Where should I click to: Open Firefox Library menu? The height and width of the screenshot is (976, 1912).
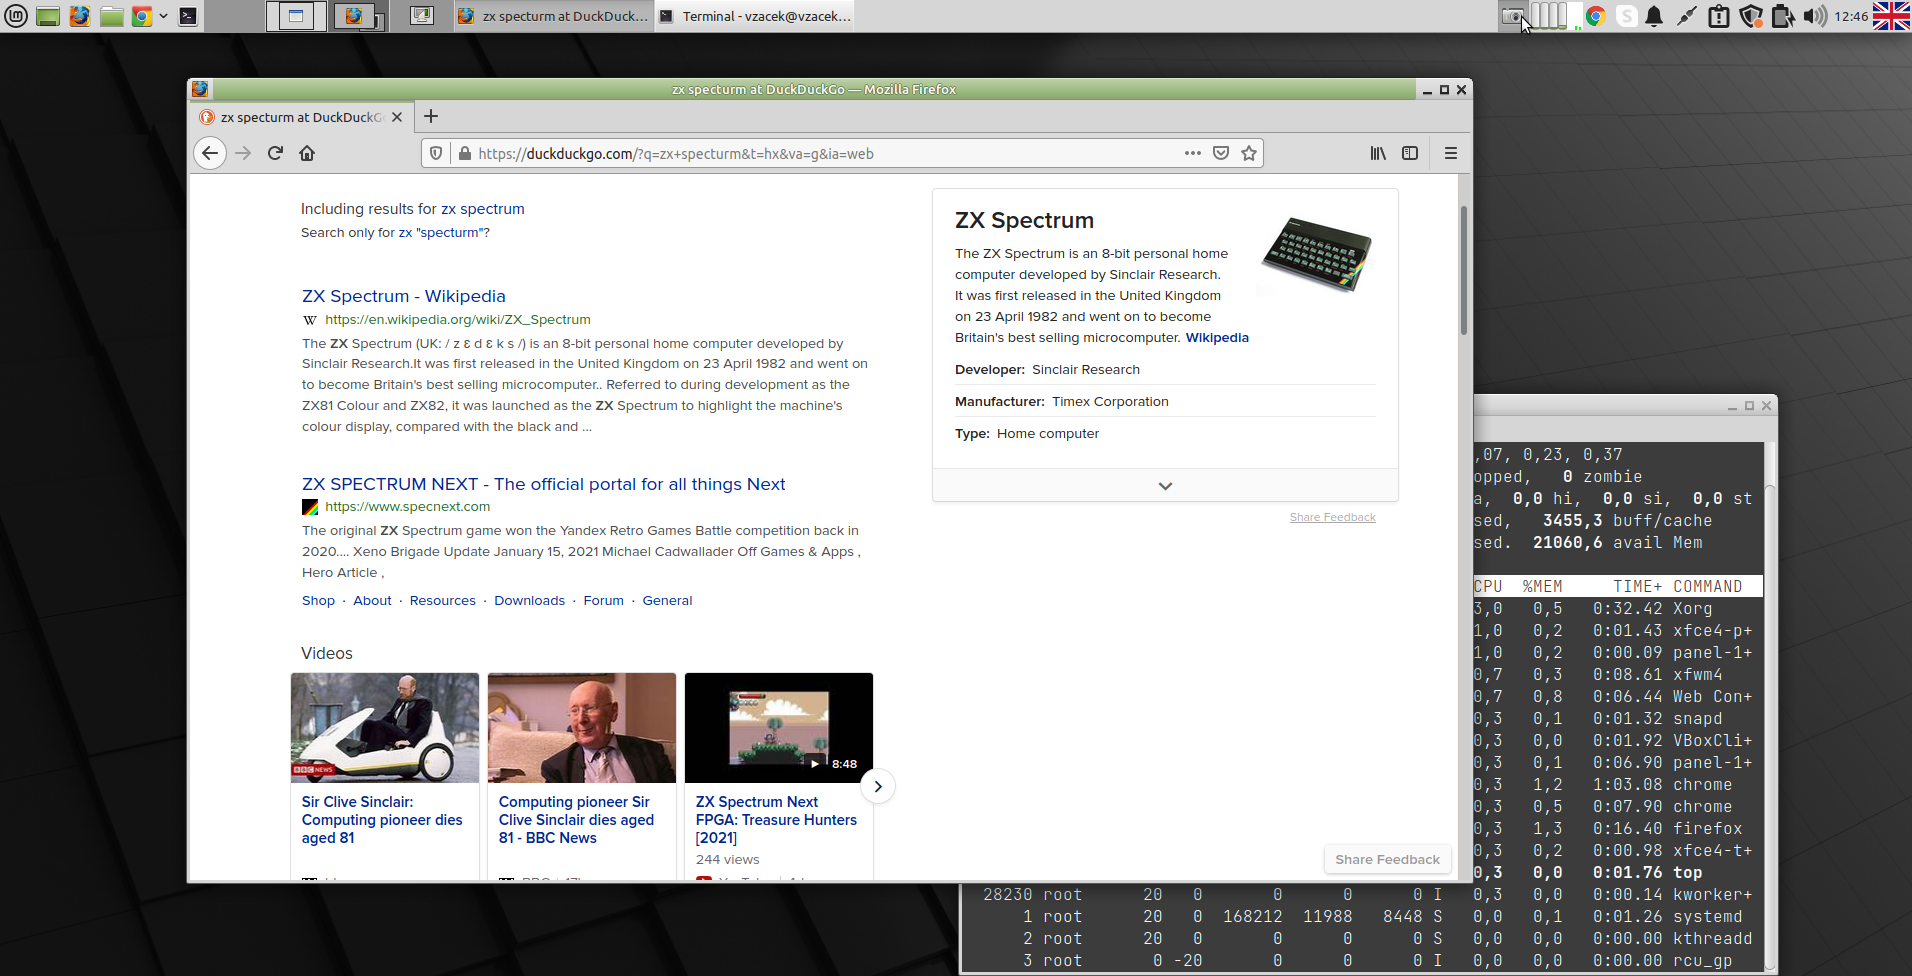coord(1378,153)
